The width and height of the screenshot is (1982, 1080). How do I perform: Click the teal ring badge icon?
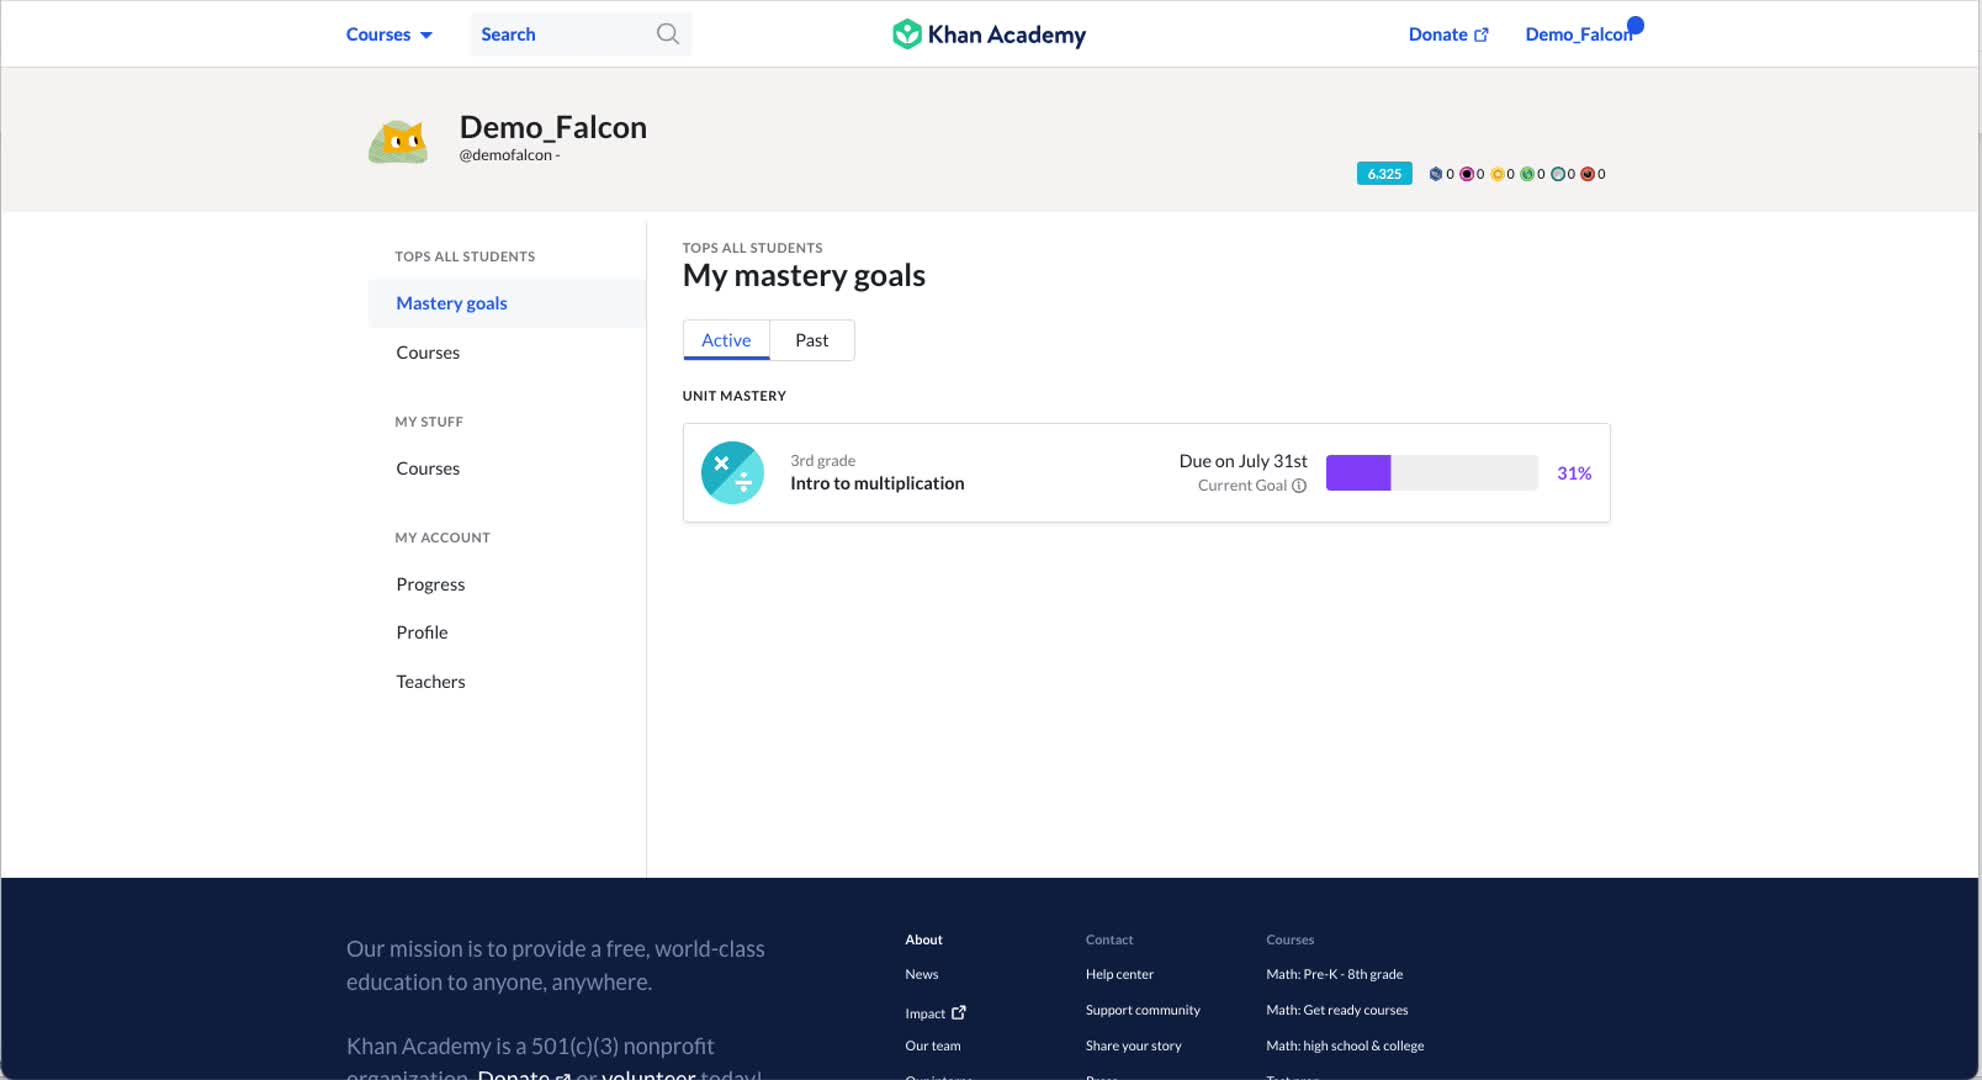pyautogui.click(x=1557, y=174)
